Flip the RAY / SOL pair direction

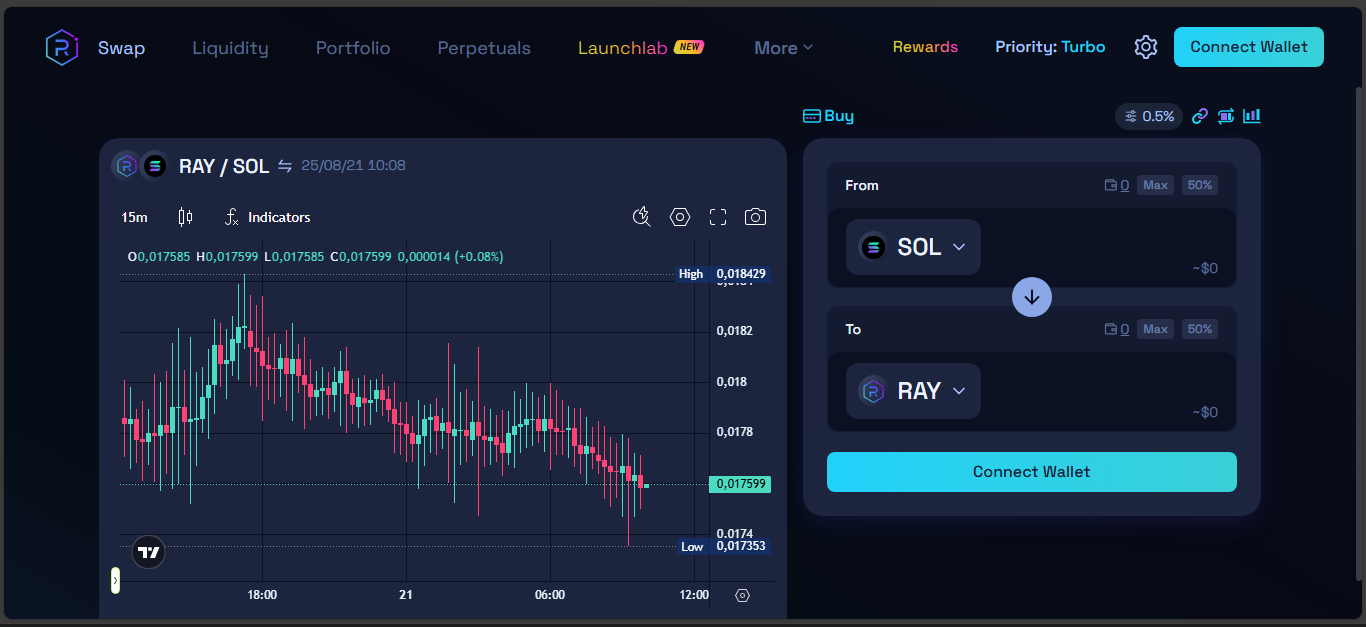click(285, 166)
